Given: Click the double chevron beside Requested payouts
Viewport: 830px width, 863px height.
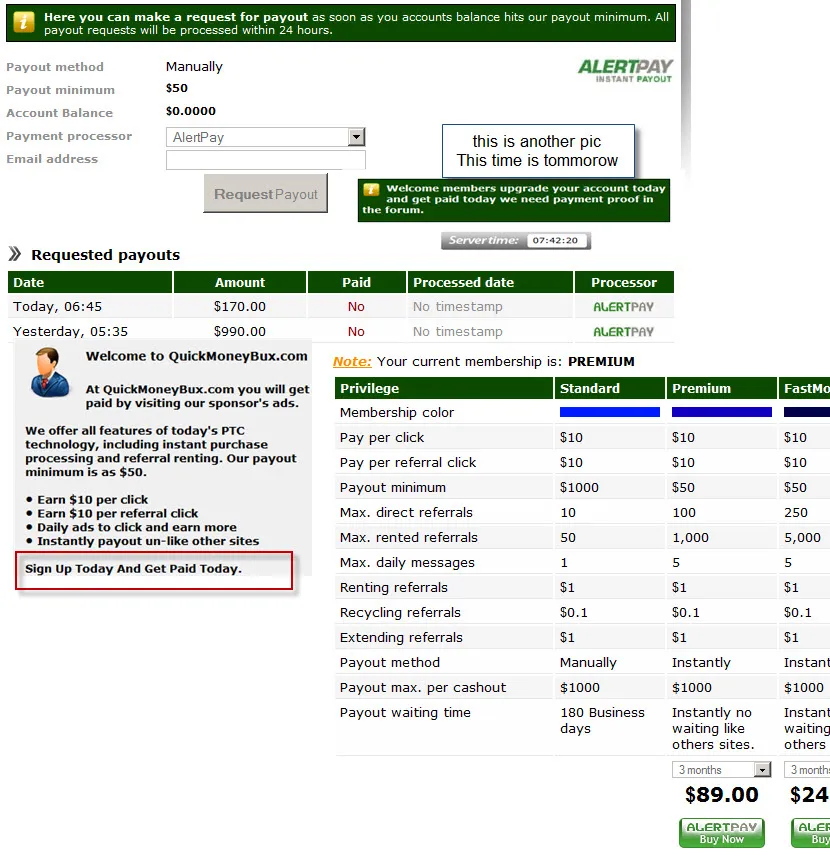Looking at the screenshot, I should 15,254.
